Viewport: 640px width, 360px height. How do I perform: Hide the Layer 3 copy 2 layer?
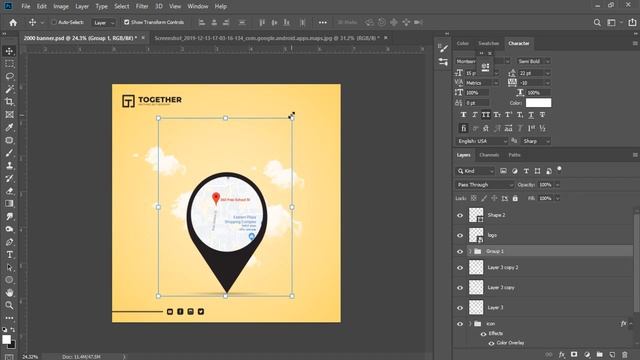point(460,268)
